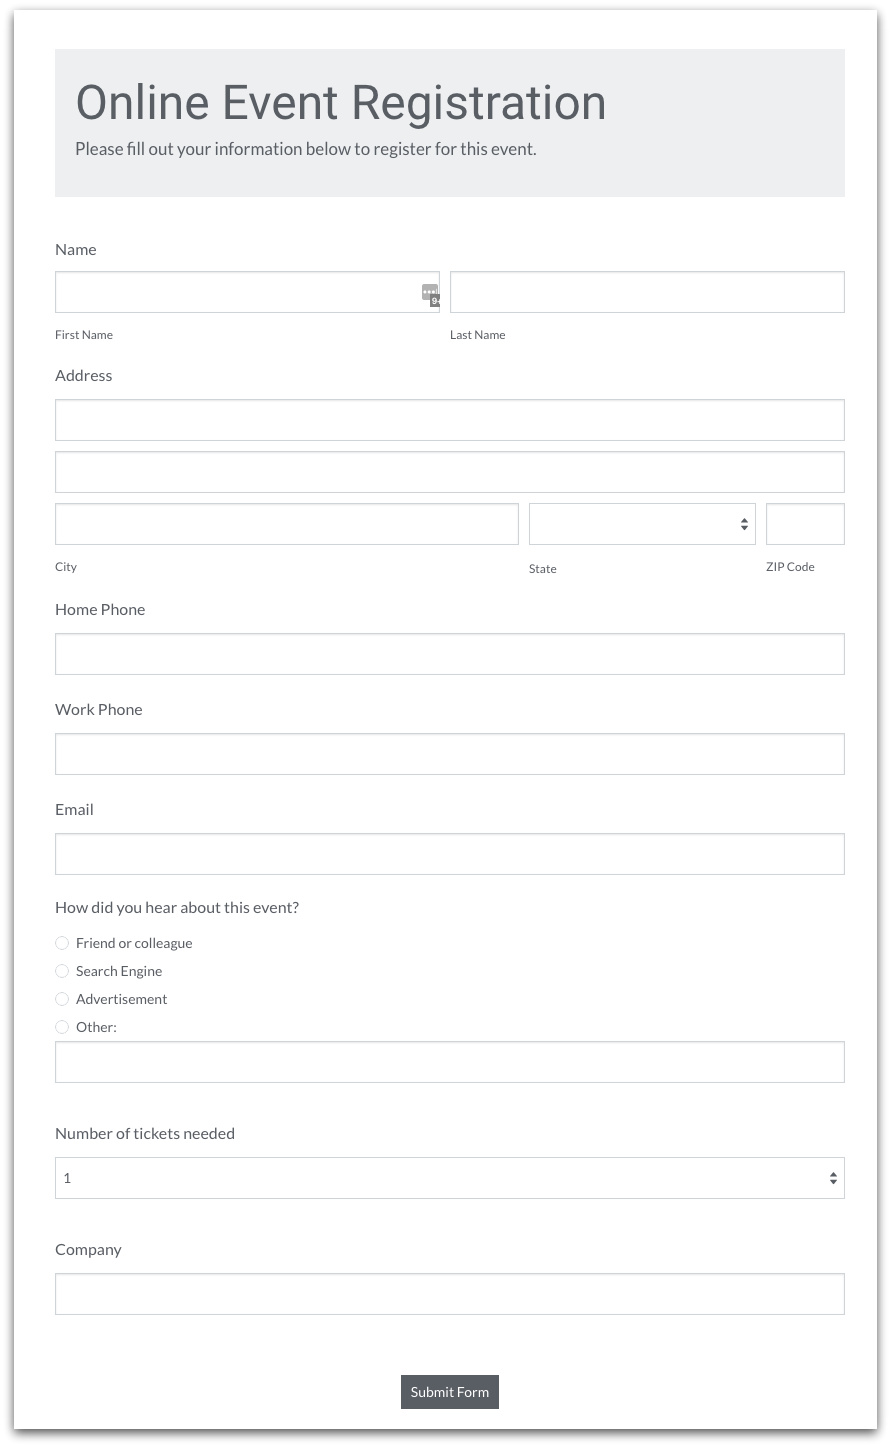
Task: Select the Friend or colleague radio button
Action: point(62,943)
